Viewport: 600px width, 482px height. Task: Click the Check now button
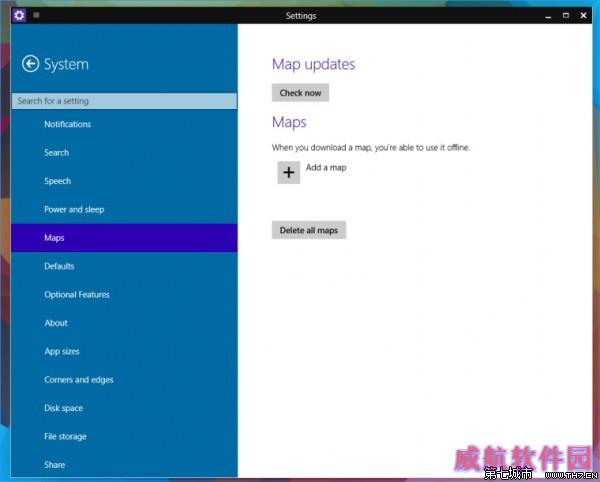(300, 93)
